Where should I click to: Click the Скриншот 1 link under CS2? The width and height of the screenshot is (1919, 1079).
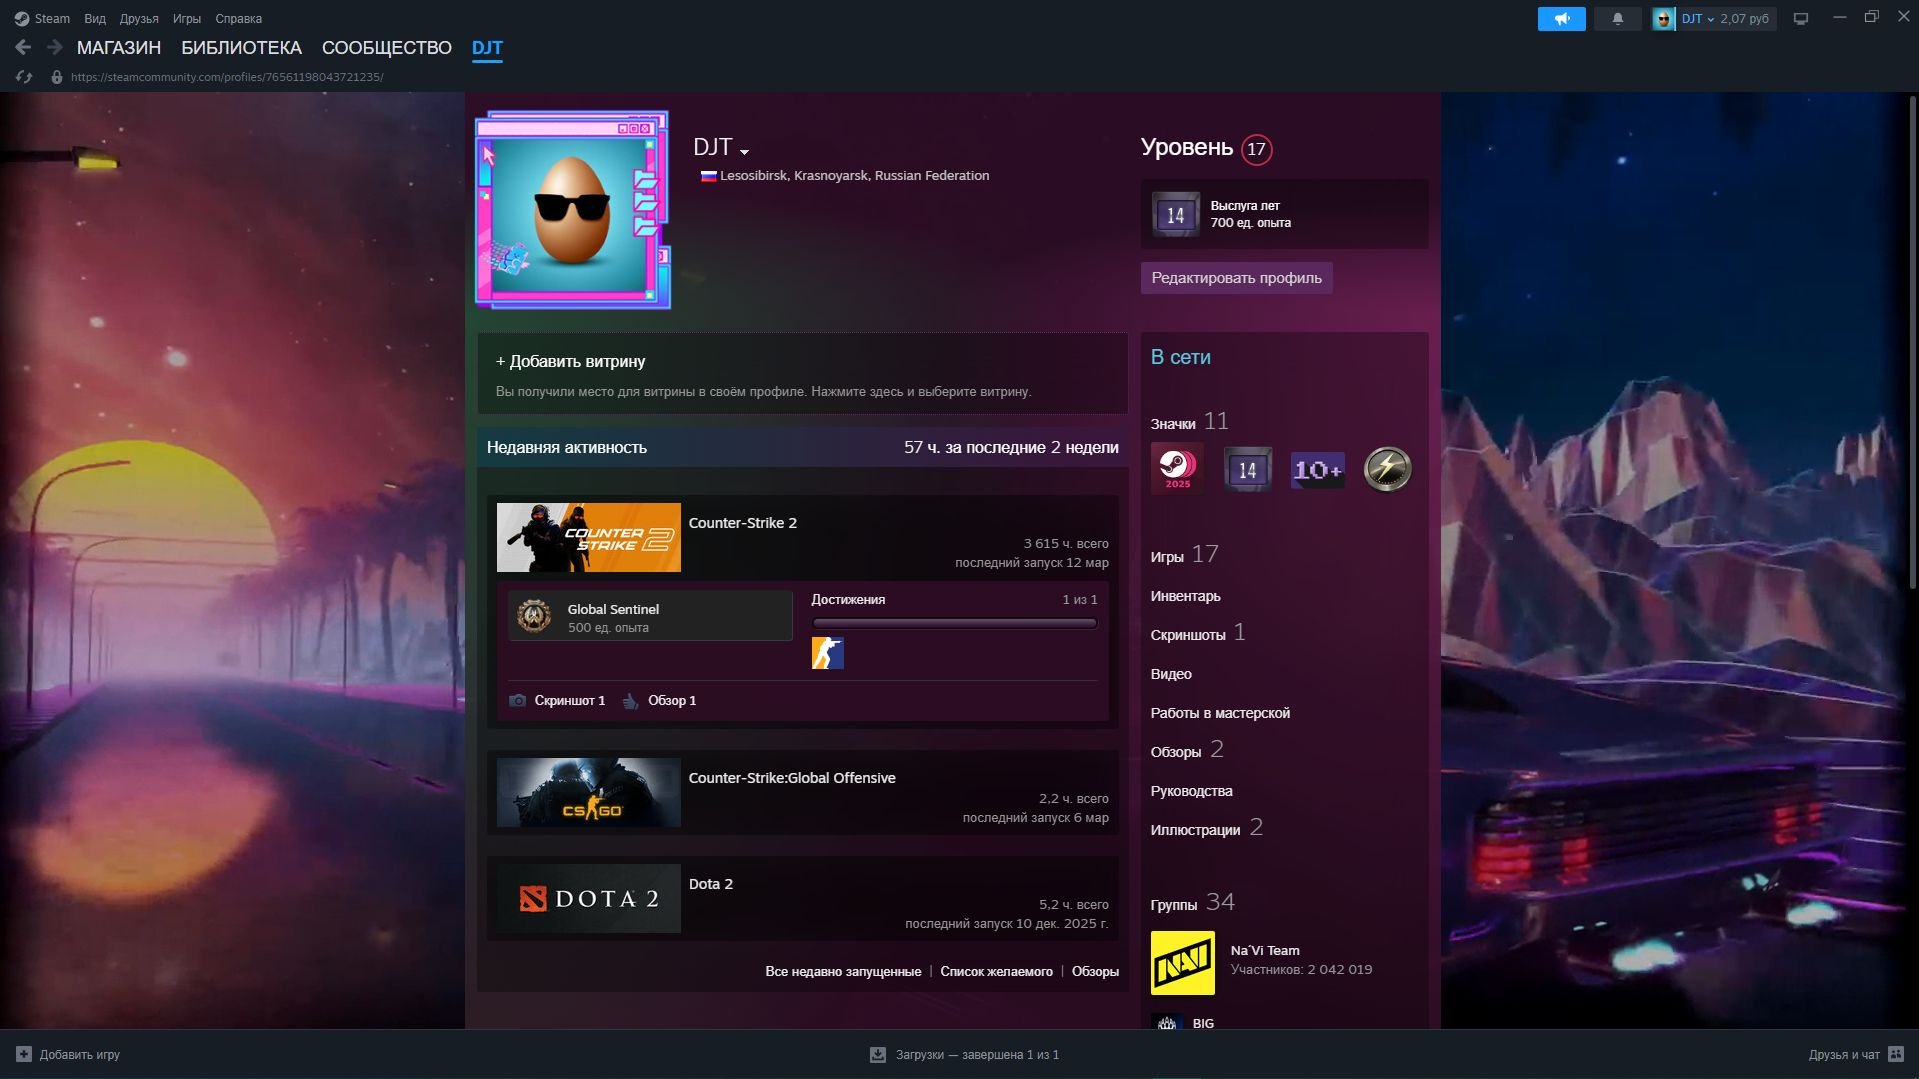pyautogui.click(x=570, y=701)
